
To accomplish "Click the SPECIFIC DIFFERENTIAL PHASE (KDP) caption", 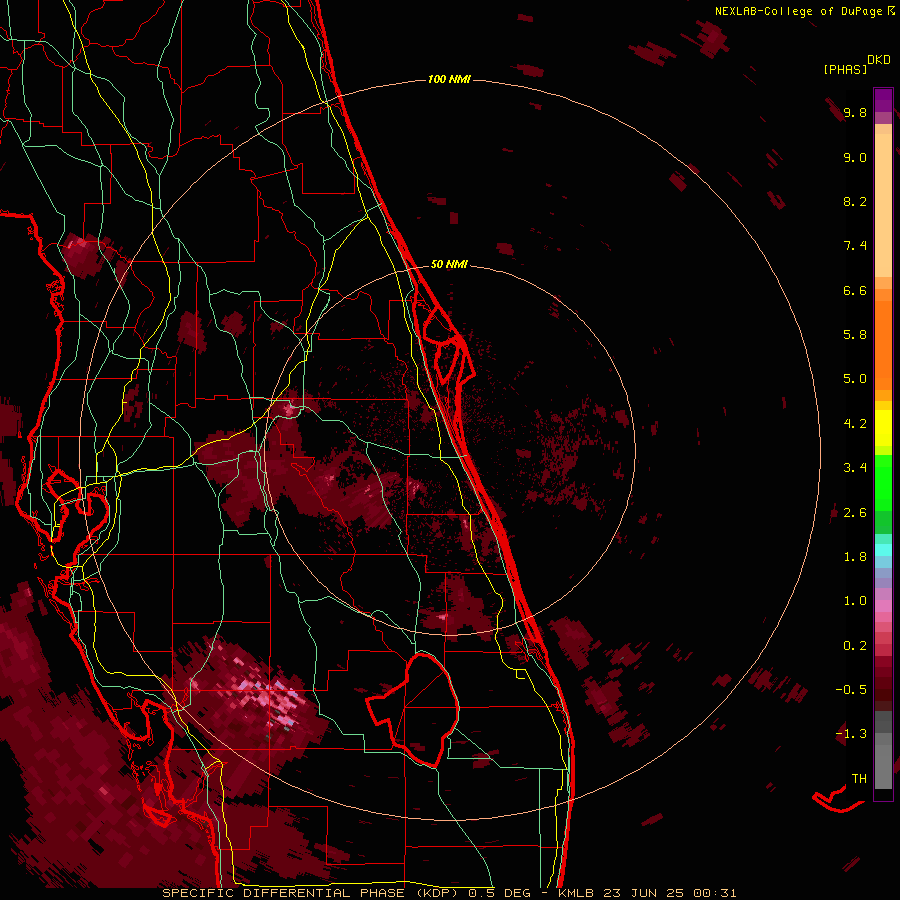I will (310, 893).
